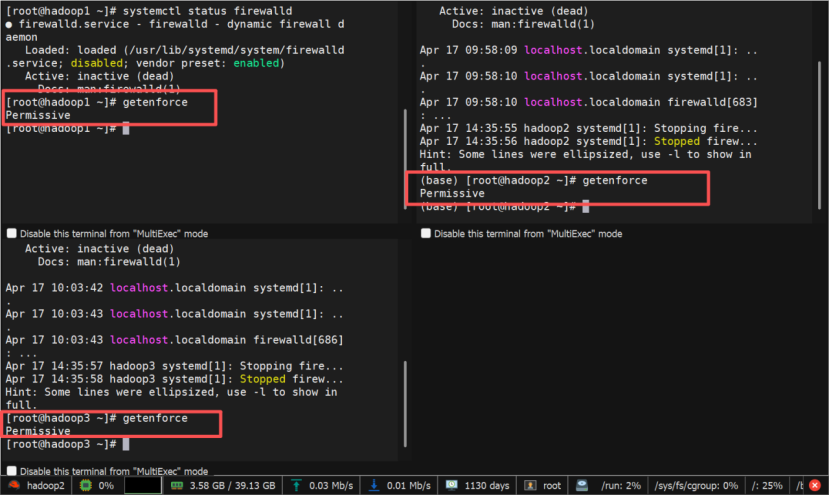This screenshot has height=496, width=830.
Task: Click the 'systemctl status firewalld' command in hadoop1
Action: pyautogui.click(x=207, y=11)
